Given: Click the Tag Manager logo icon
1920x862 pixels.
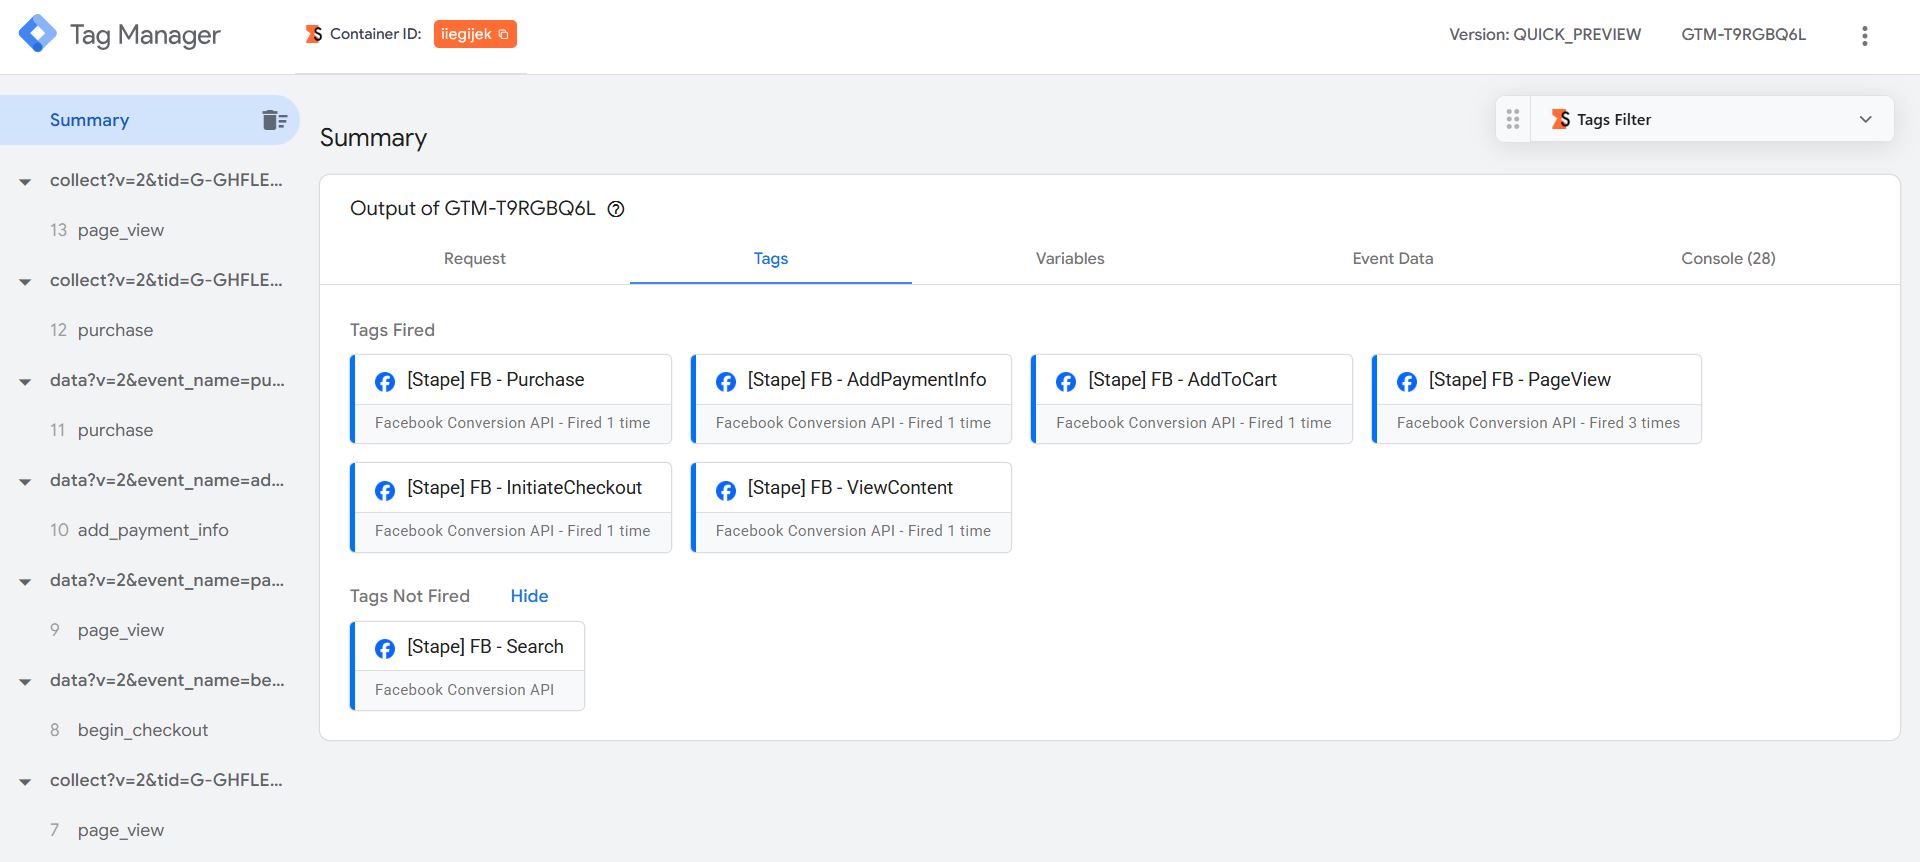Looking at the screenshot, I should pyautogui.click(x=38, y=34).
